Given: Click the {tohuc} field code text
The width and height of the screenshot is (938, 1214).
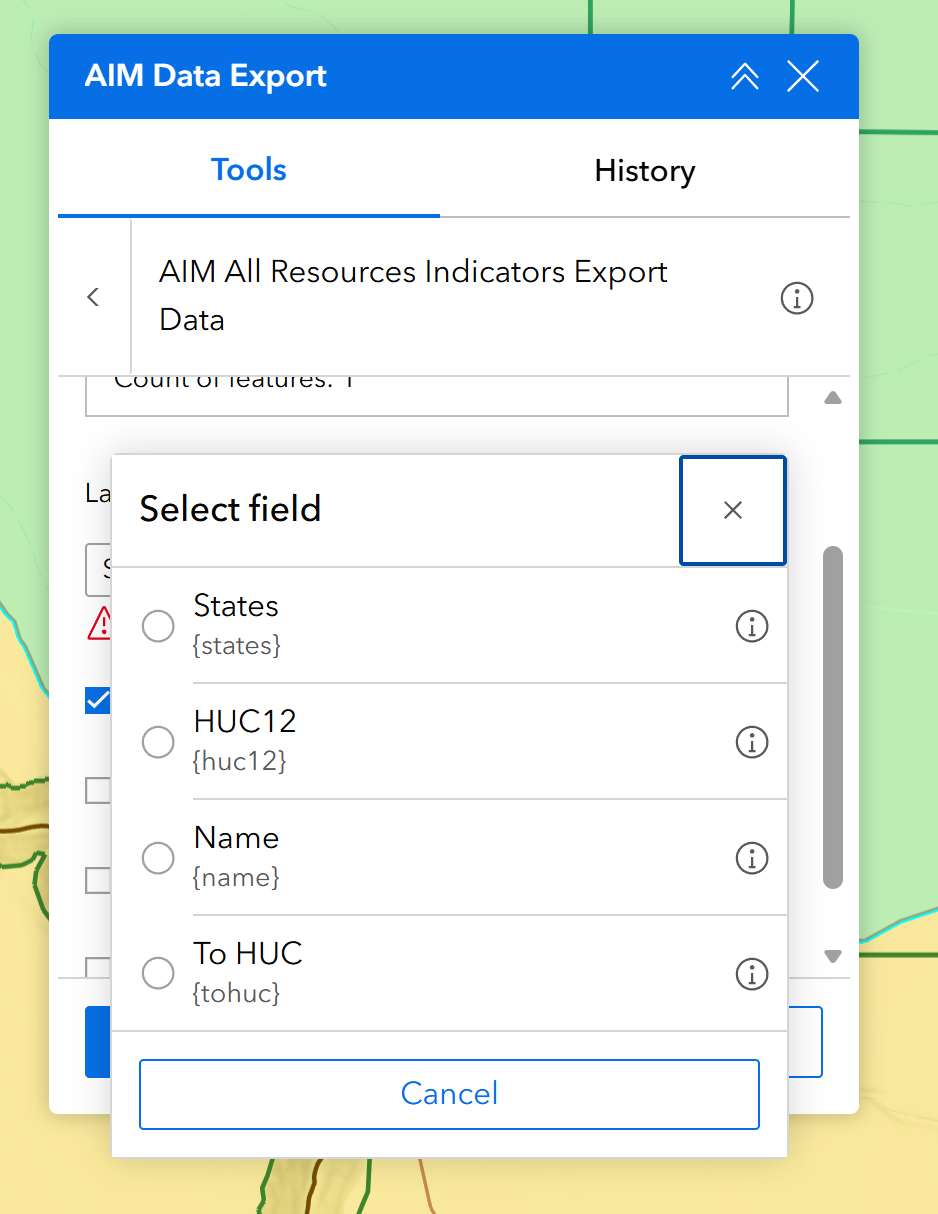Looking at the screenshot, I should (x=236, y=994).
